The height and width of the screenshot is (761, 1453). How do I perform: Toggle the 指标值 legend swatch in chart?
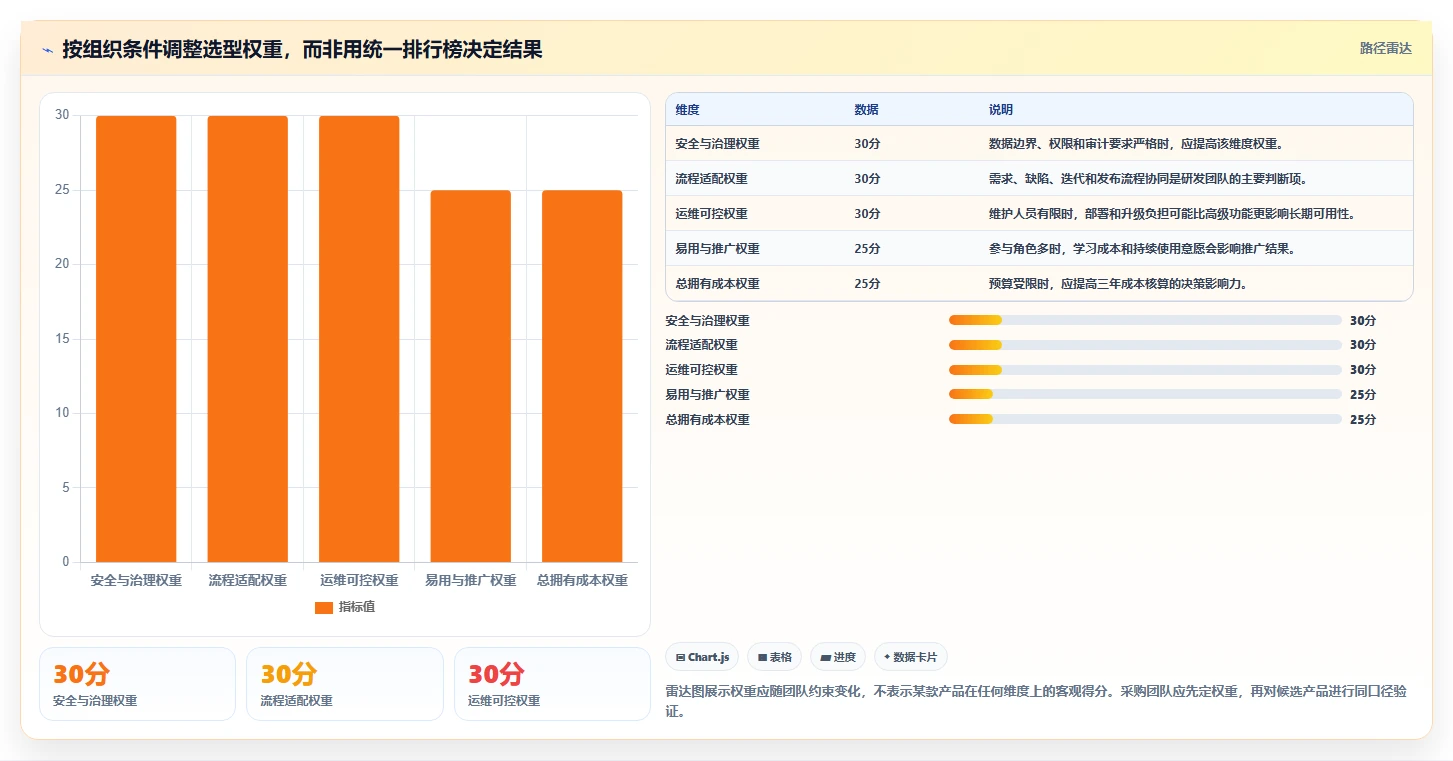324,607
